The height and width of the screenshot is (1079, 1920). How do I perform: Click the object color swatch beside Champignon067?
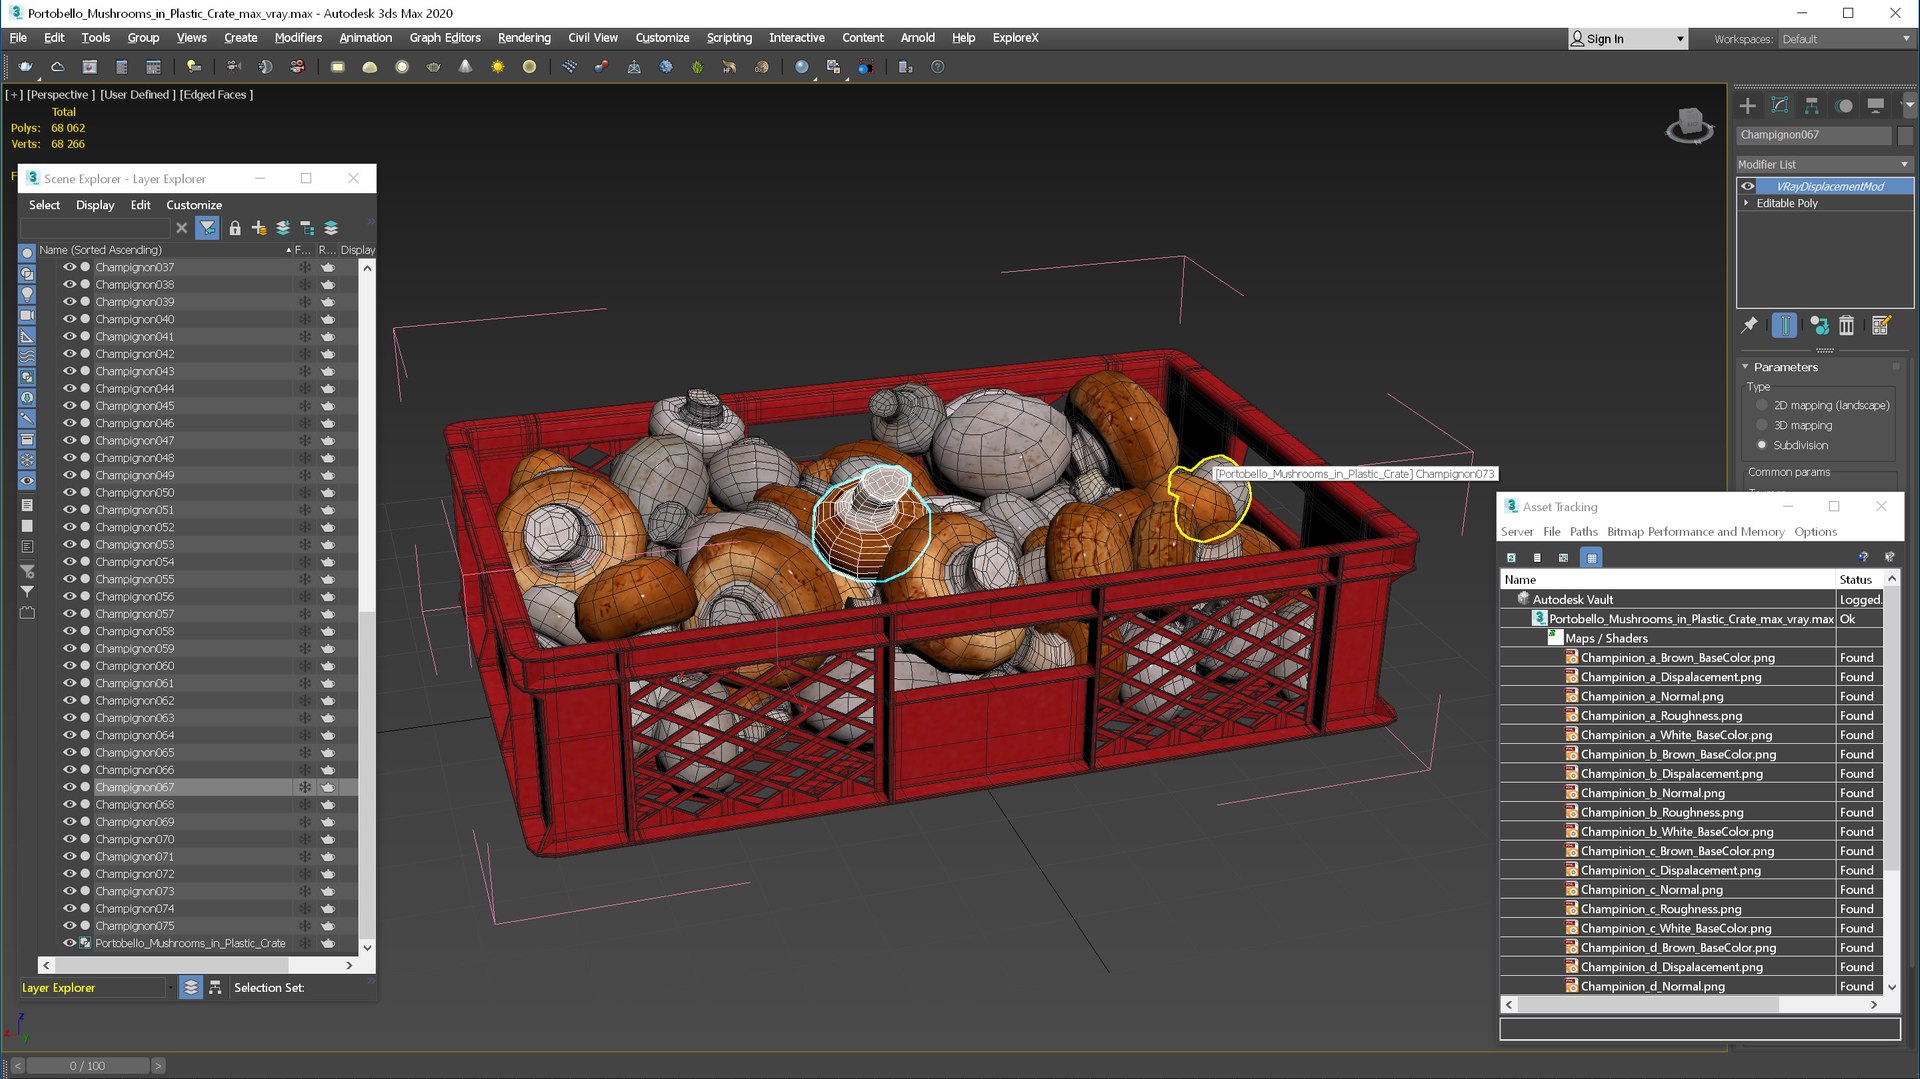pyautogui.click(x=1905, y=135)
